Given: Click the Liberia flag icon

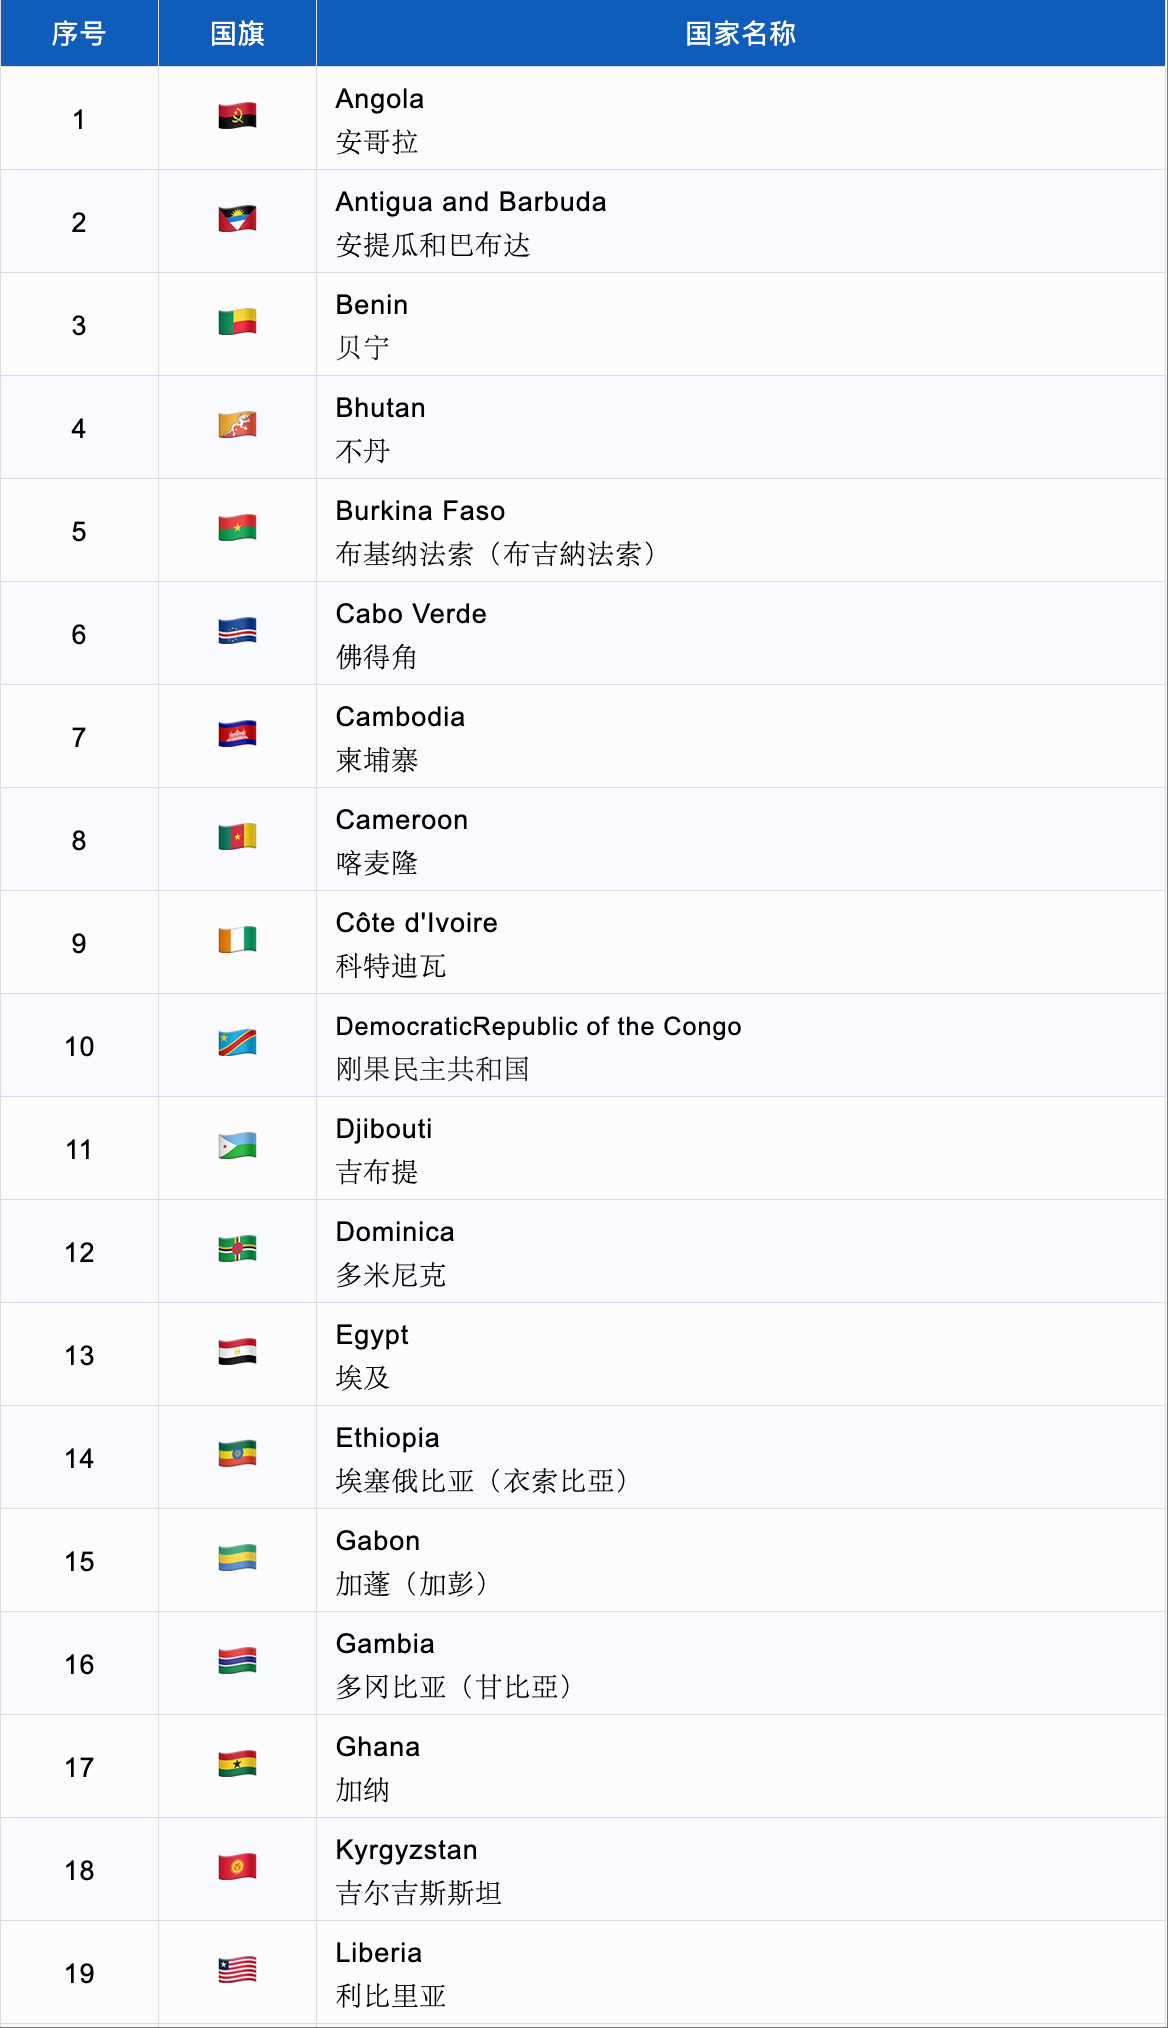Looking at the screenshot, I should click(237, 1970).
